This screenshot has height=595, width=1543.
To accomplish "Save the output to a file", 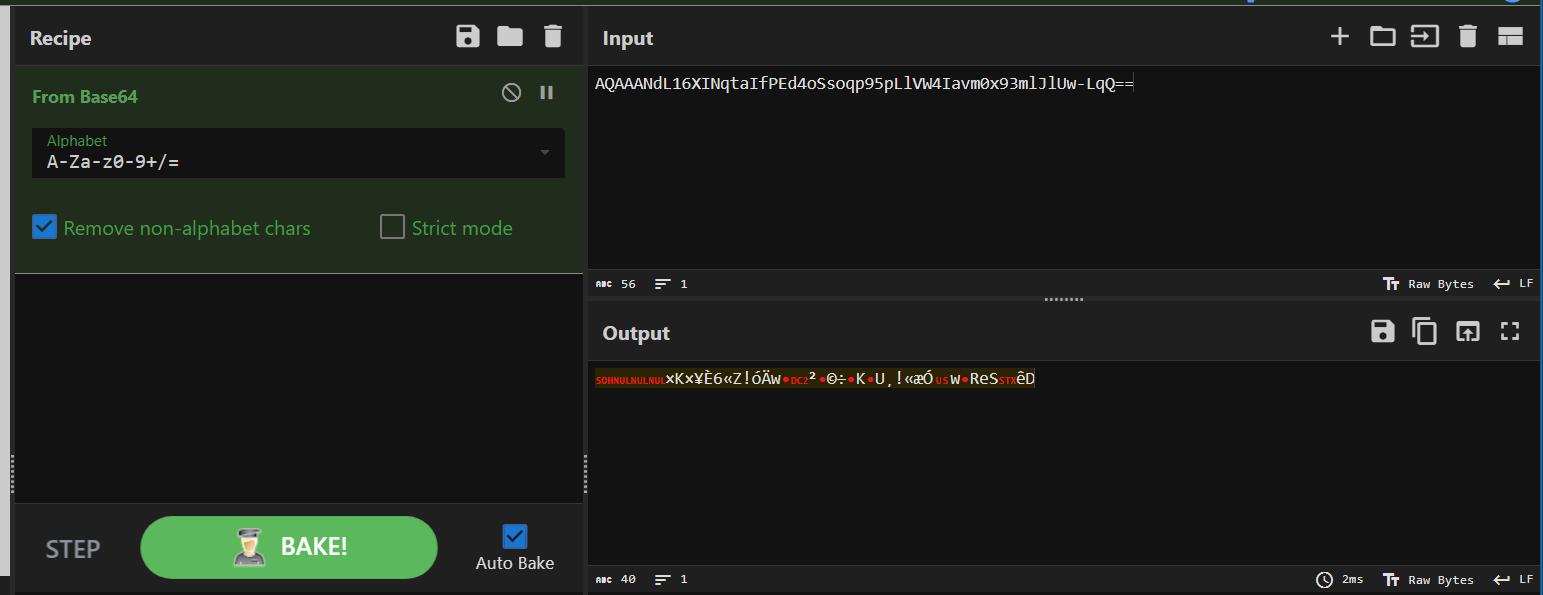I will (x=1382, y=332).
